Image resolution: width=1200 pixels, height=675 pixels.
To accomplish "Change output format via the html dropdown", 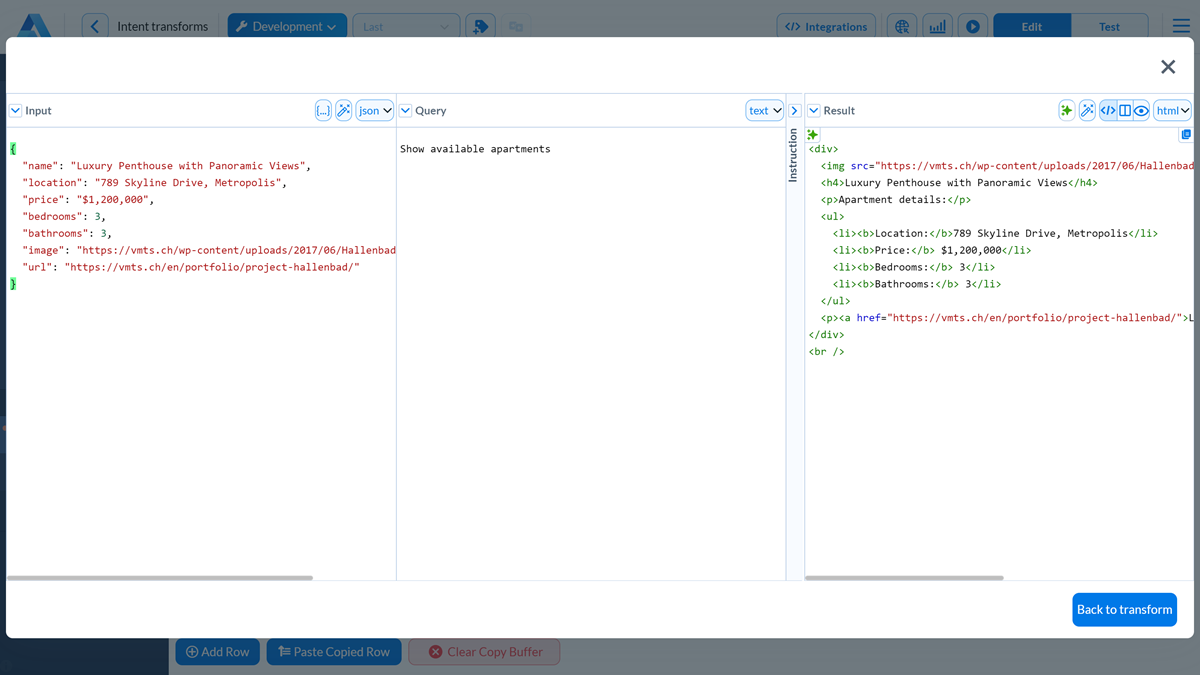I will 1171,110.
